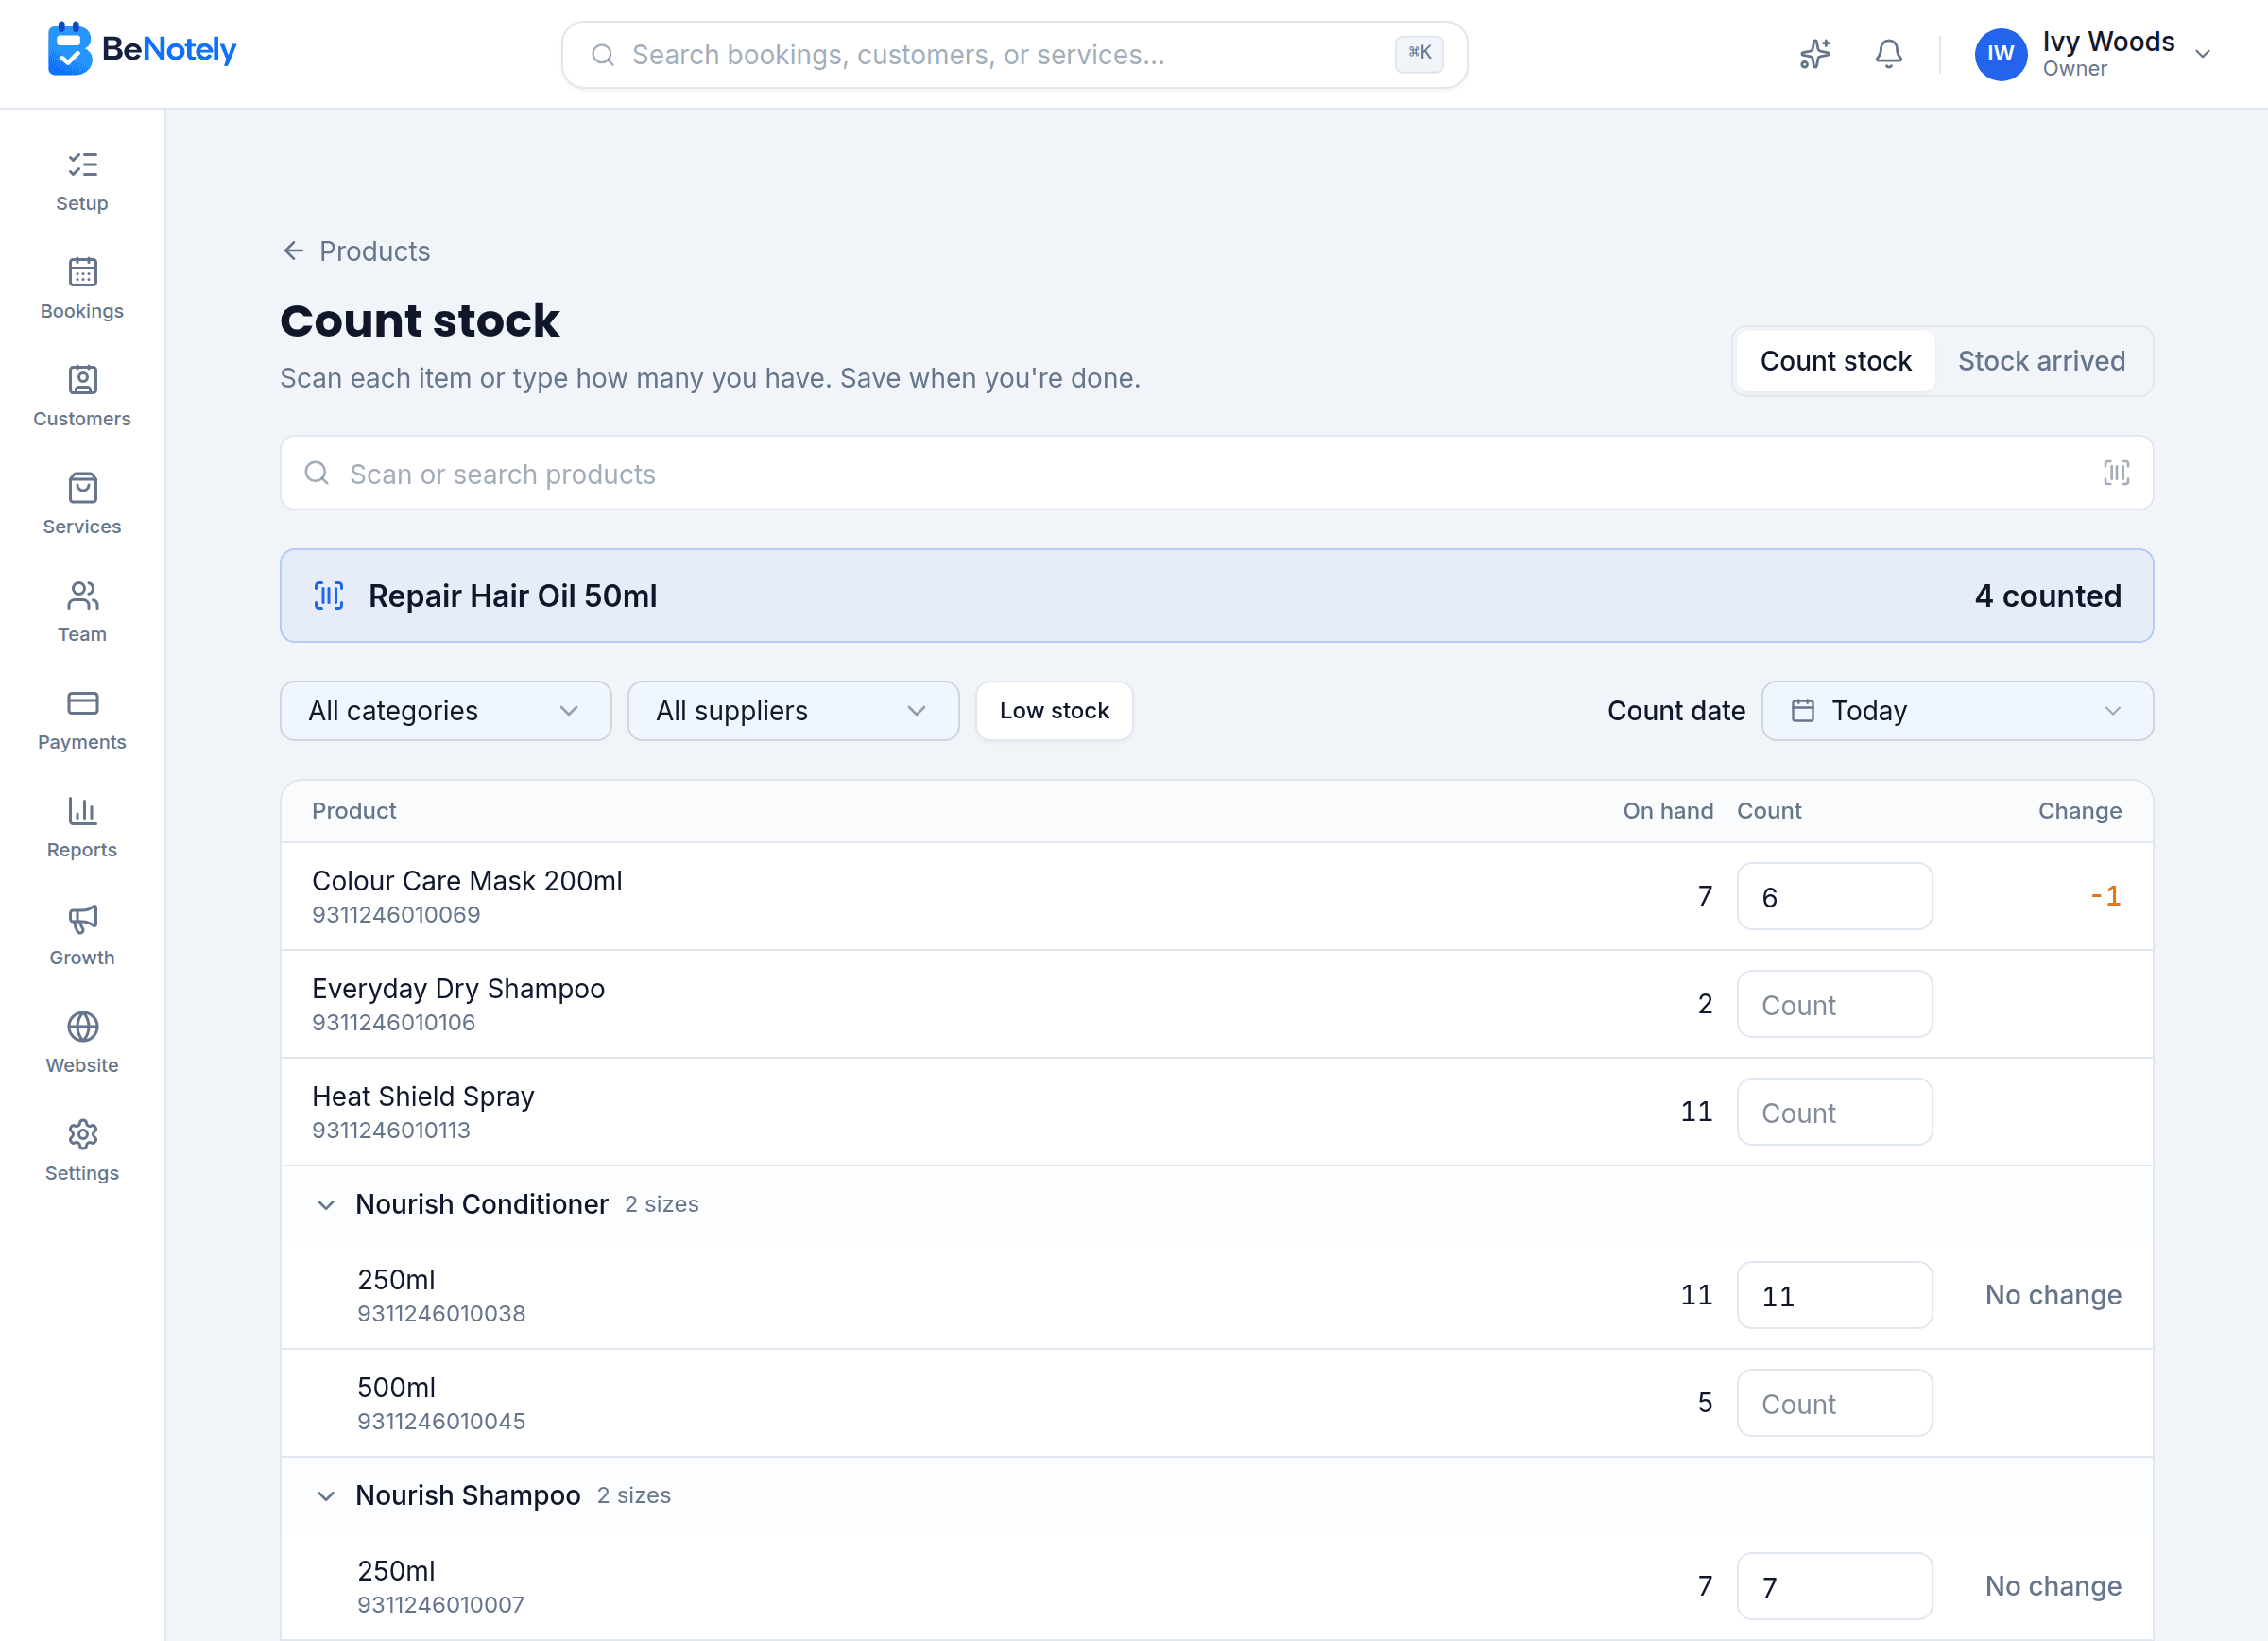Click the Count field for Colour Care Mask

point(1834,897)
